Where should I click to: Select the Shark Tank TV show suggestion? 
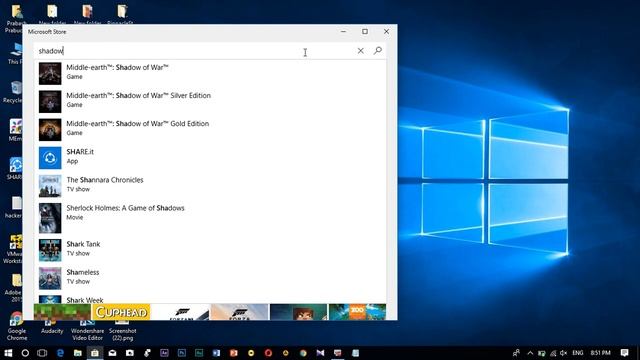pyautogui.click(x=210, y=250)
